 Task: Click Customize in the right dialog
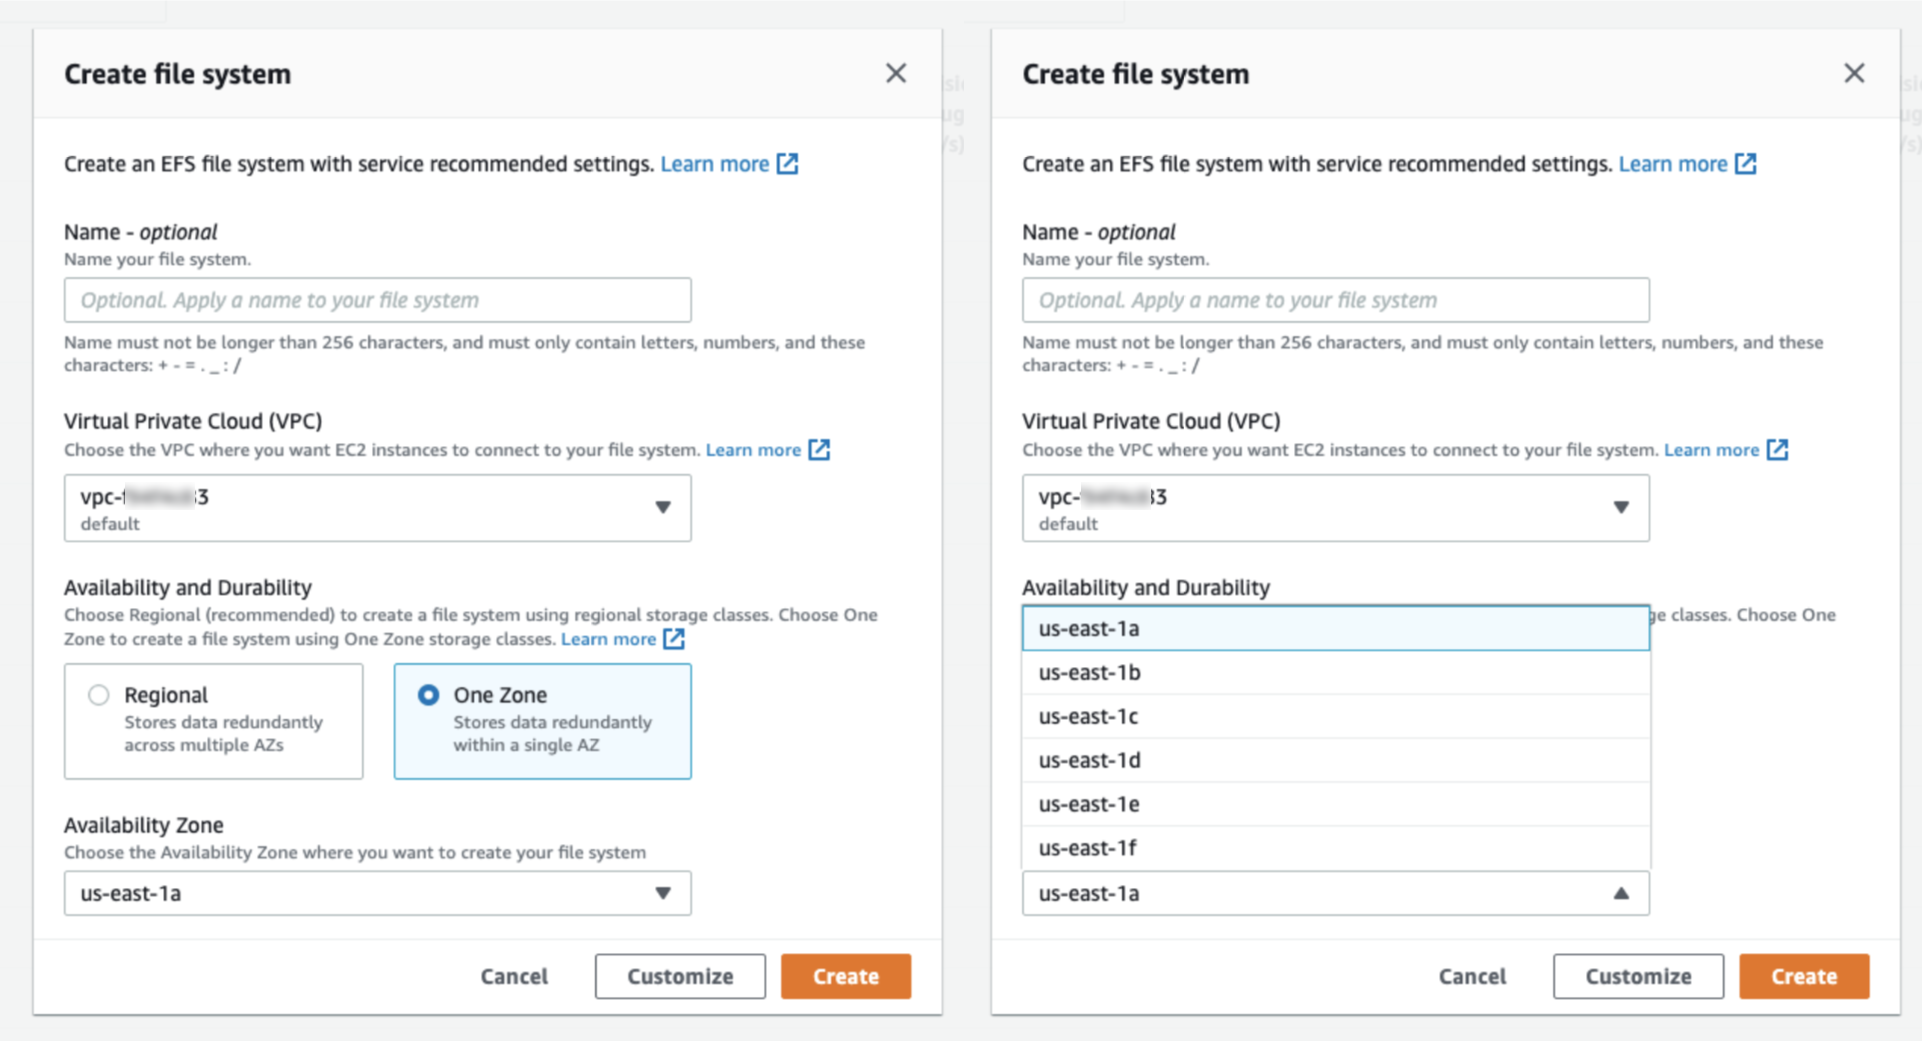[x=1637, y=976]
